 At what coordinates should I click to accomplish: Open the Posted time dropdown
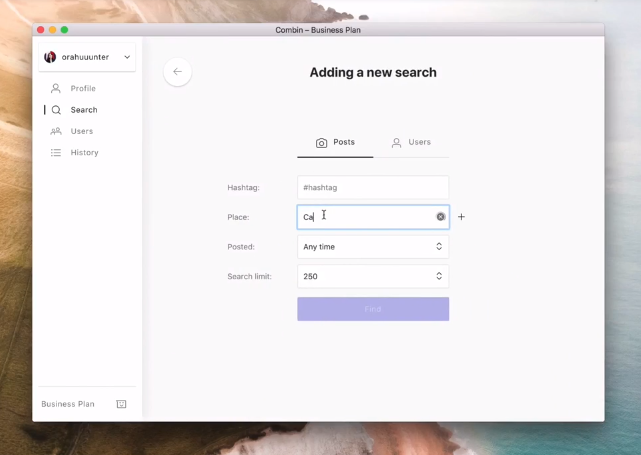[x=372, y=247]
